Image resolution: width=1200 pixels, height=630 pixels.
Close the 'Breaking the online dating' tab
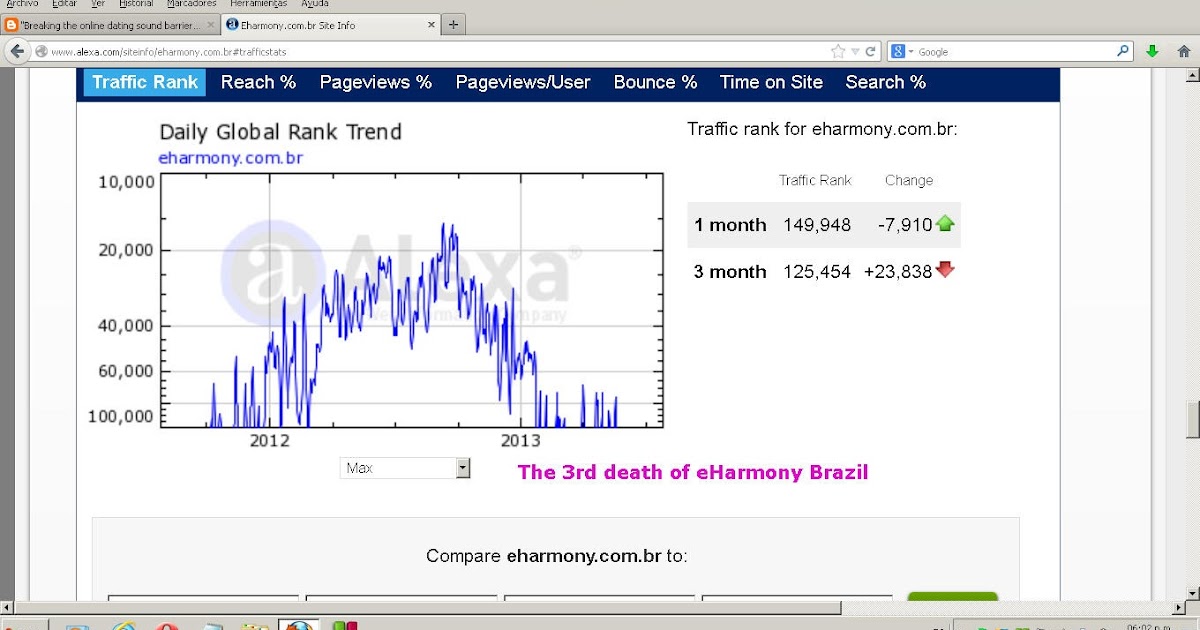(x=210, y=25)
